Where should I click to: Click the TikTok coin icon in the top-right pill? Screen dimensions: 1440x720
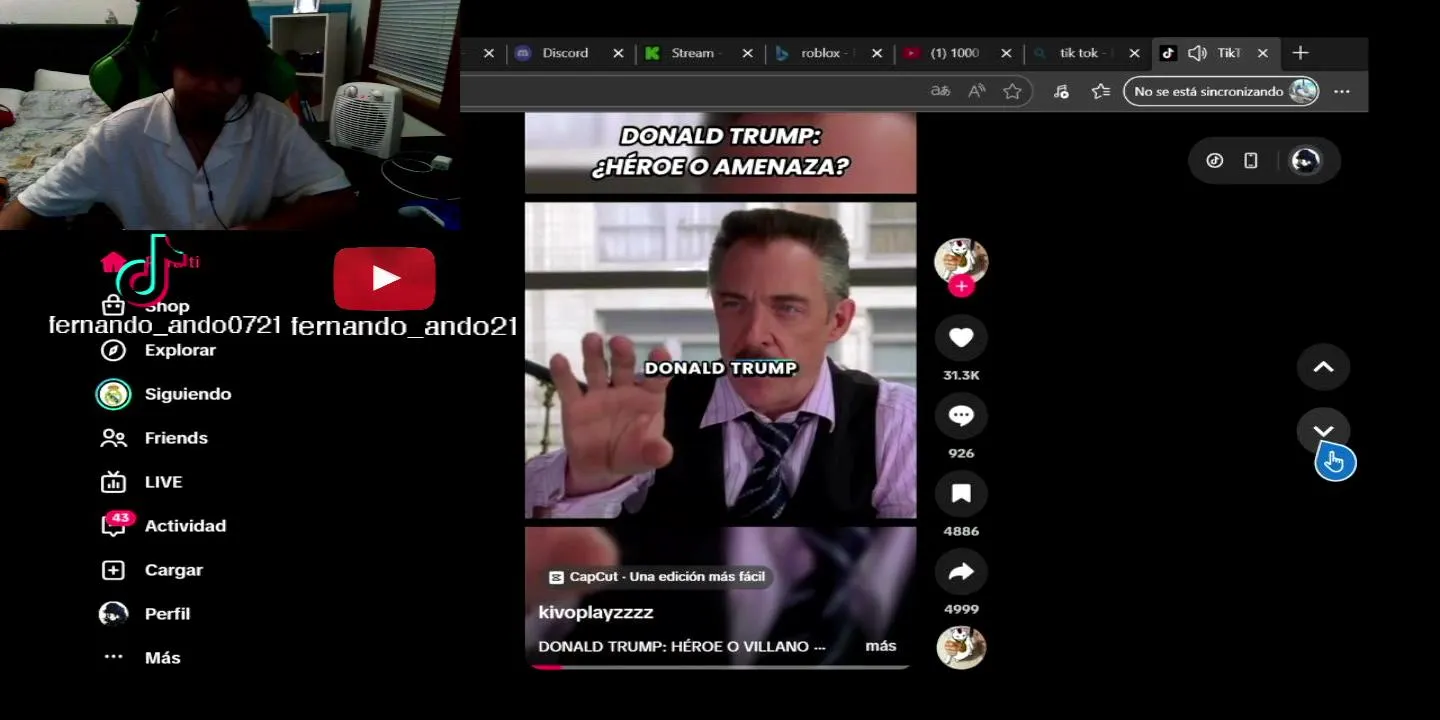click(x=1214, y=160)
